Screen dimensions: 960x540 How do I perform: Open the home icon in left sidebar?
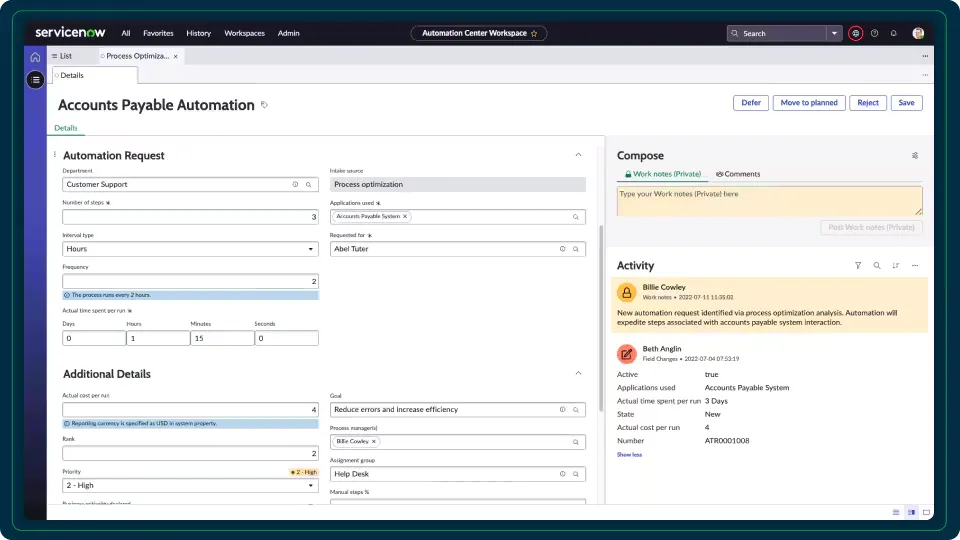click(x=35, y=57)
